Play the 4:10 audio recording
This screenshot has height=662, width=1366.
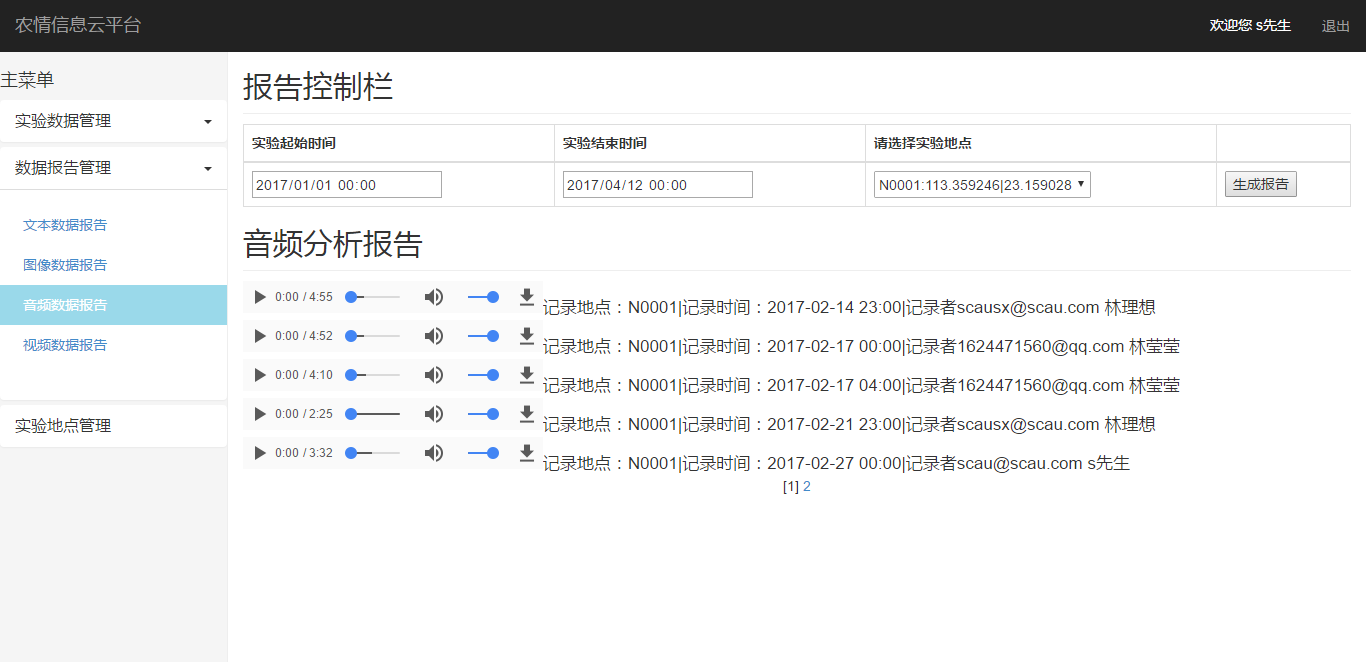tap(260, 375)
